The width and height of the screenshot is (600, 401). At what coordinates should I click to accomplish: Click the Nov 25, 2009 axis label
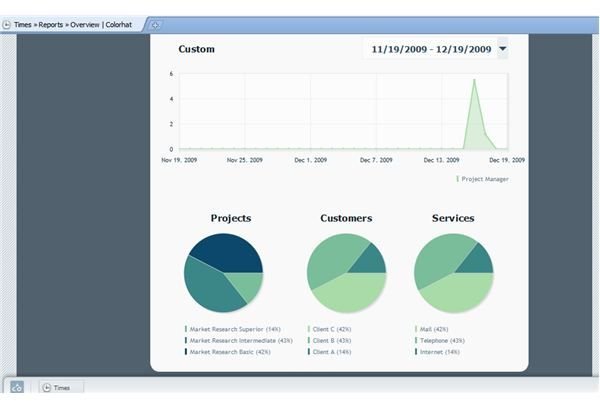point(245,160)
